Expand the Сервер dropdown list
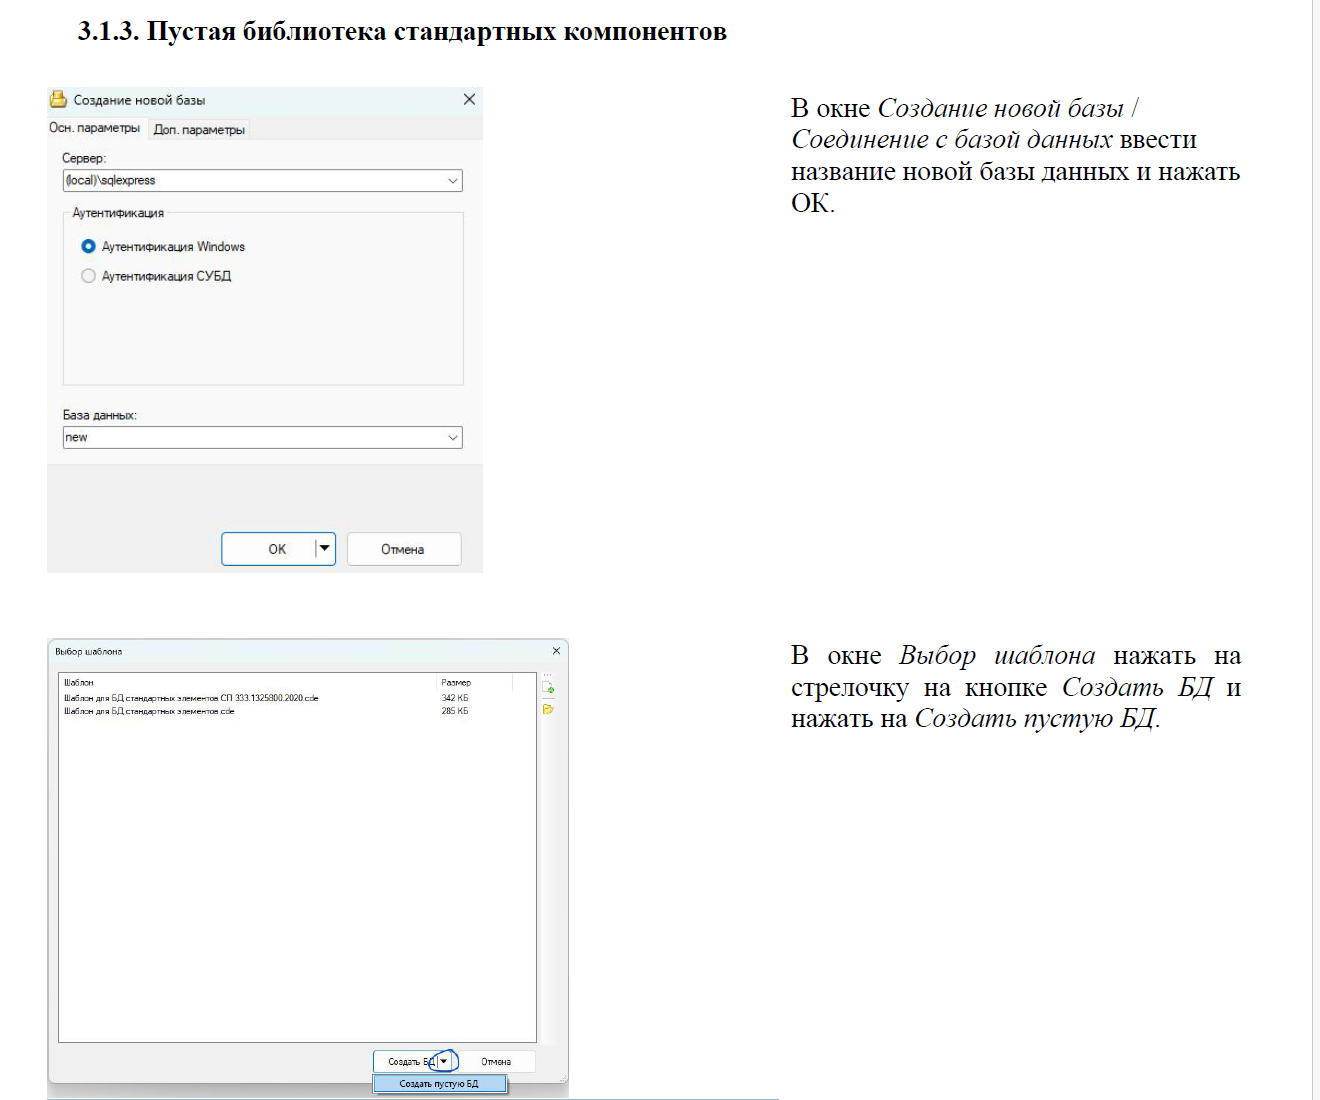1320x1100 pixels. click(453, 181)
